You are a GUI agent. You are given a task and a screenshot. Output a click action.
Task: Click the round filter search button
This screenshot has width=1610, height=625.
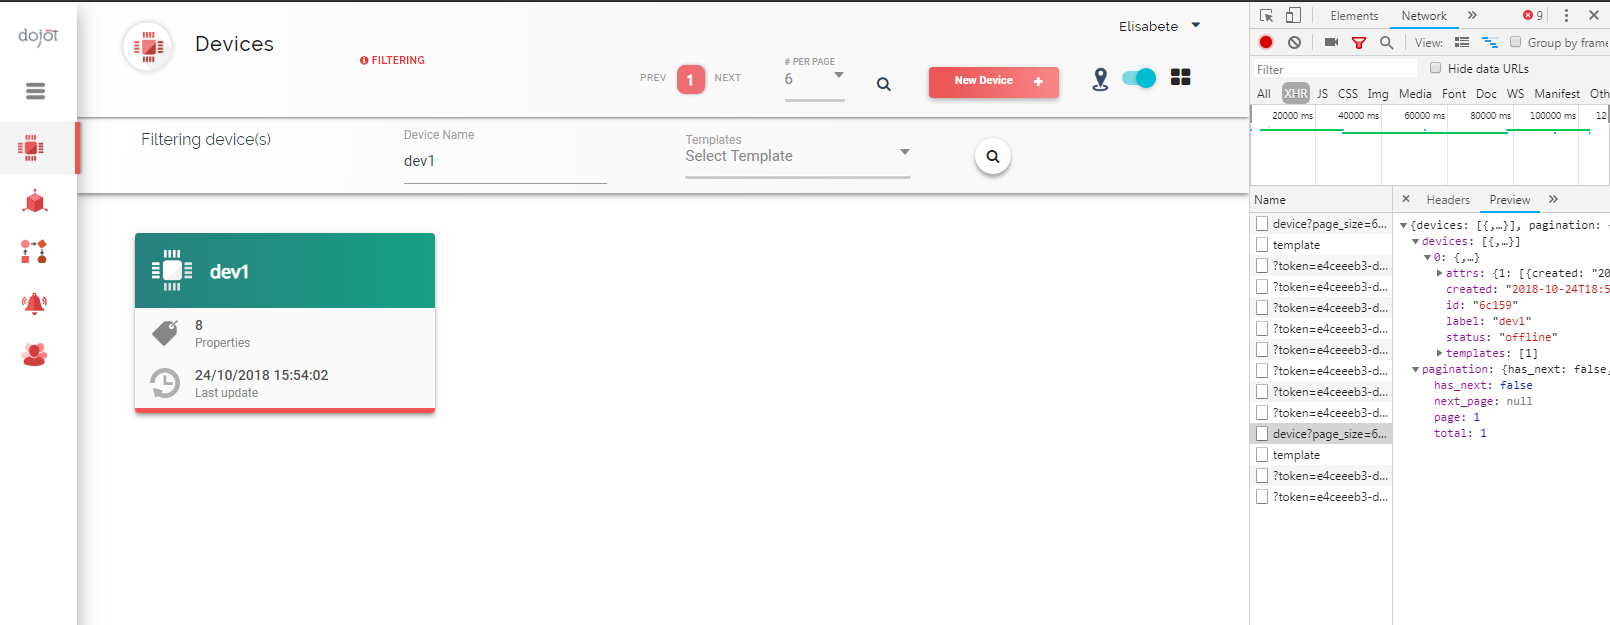[993, 156]
